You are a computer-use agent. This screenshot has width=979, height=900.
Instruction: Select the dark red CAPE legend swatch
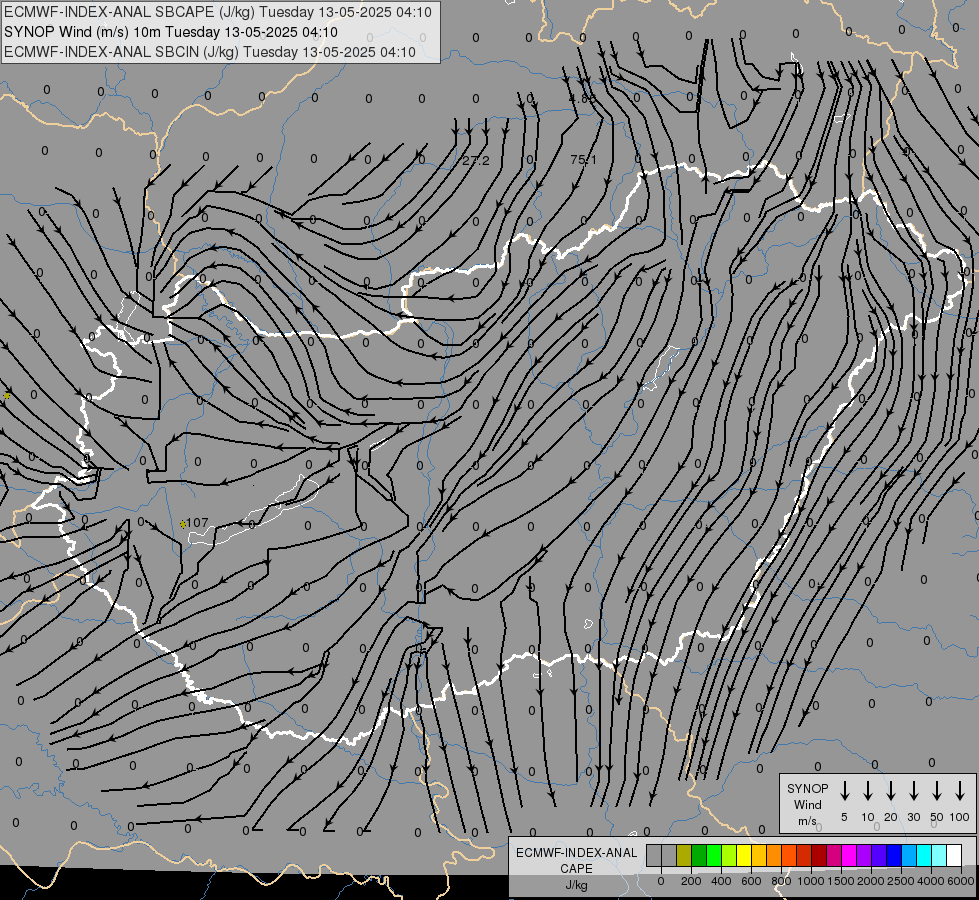point(819,855)
